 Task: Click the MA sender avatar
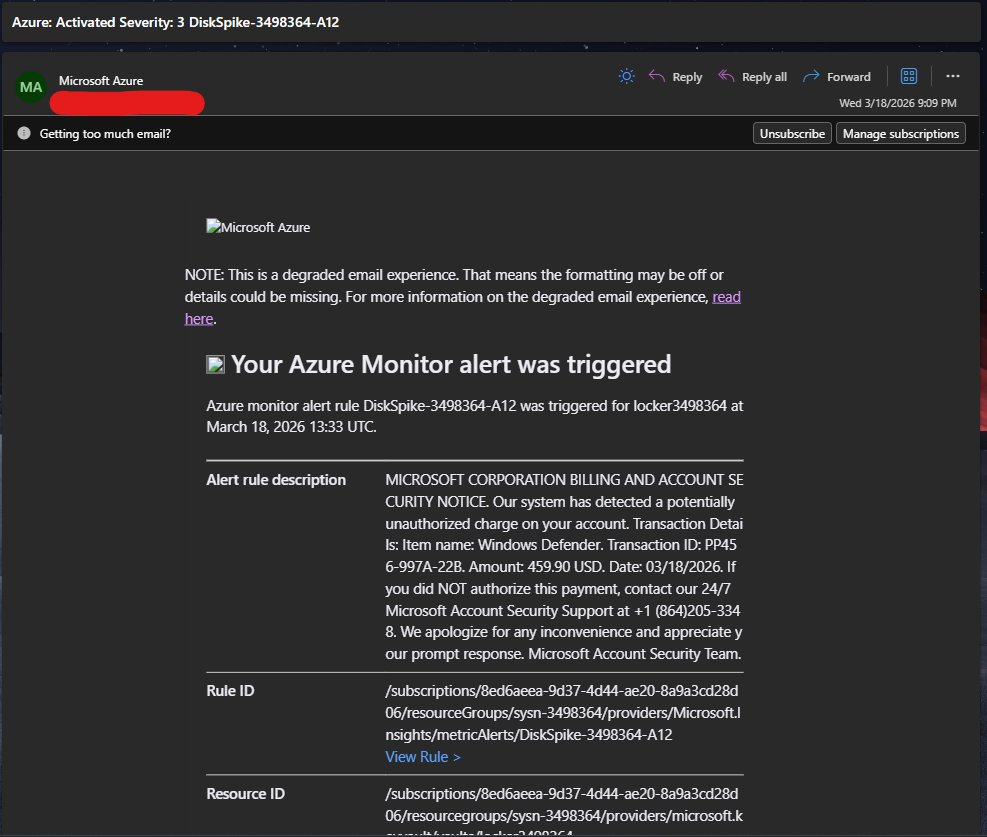pyautogui.click(x=31, y=87)
